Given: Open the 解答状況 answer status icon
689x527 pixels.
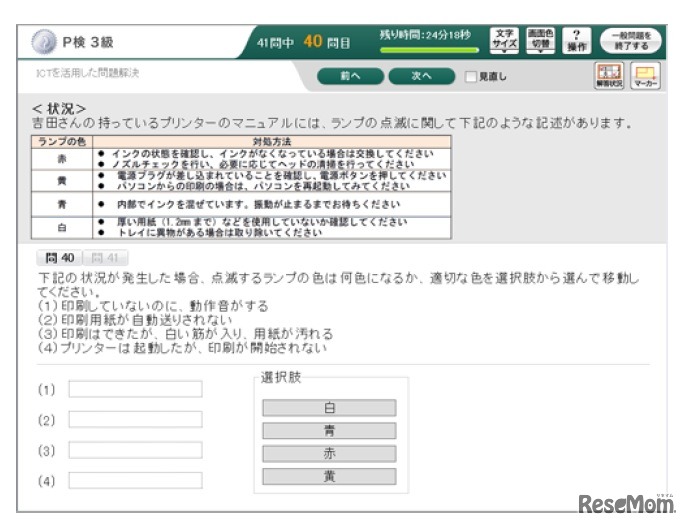Looking at the screenshot, I should coord(609,76).
